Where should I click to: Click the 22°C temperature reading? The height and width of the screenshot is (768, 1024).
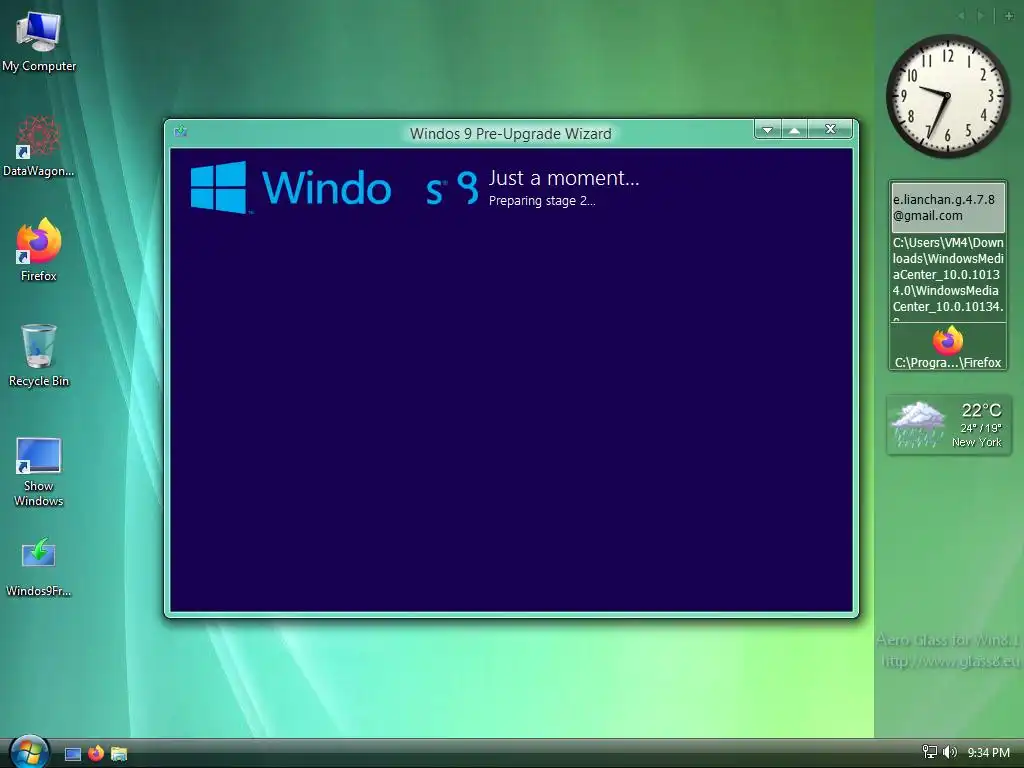(x=981, y=410)
